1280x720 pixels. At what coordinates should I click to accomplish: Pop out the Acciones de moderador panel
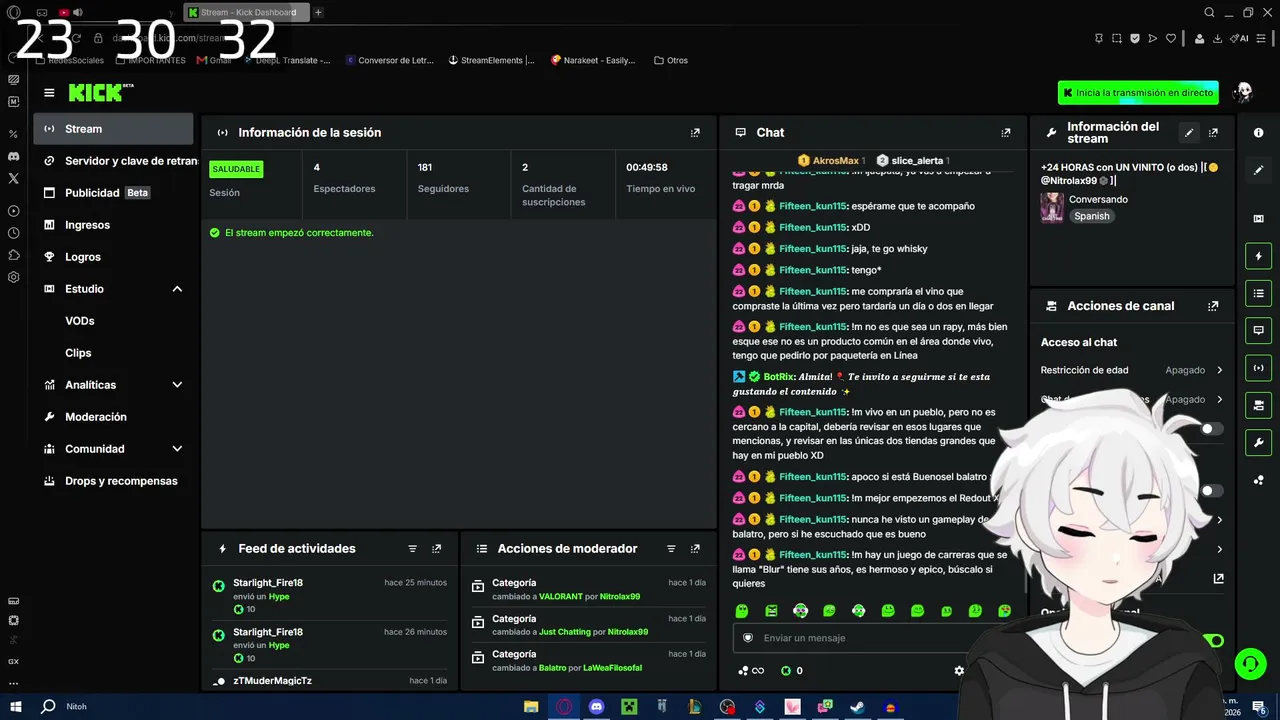pos(695,549)
